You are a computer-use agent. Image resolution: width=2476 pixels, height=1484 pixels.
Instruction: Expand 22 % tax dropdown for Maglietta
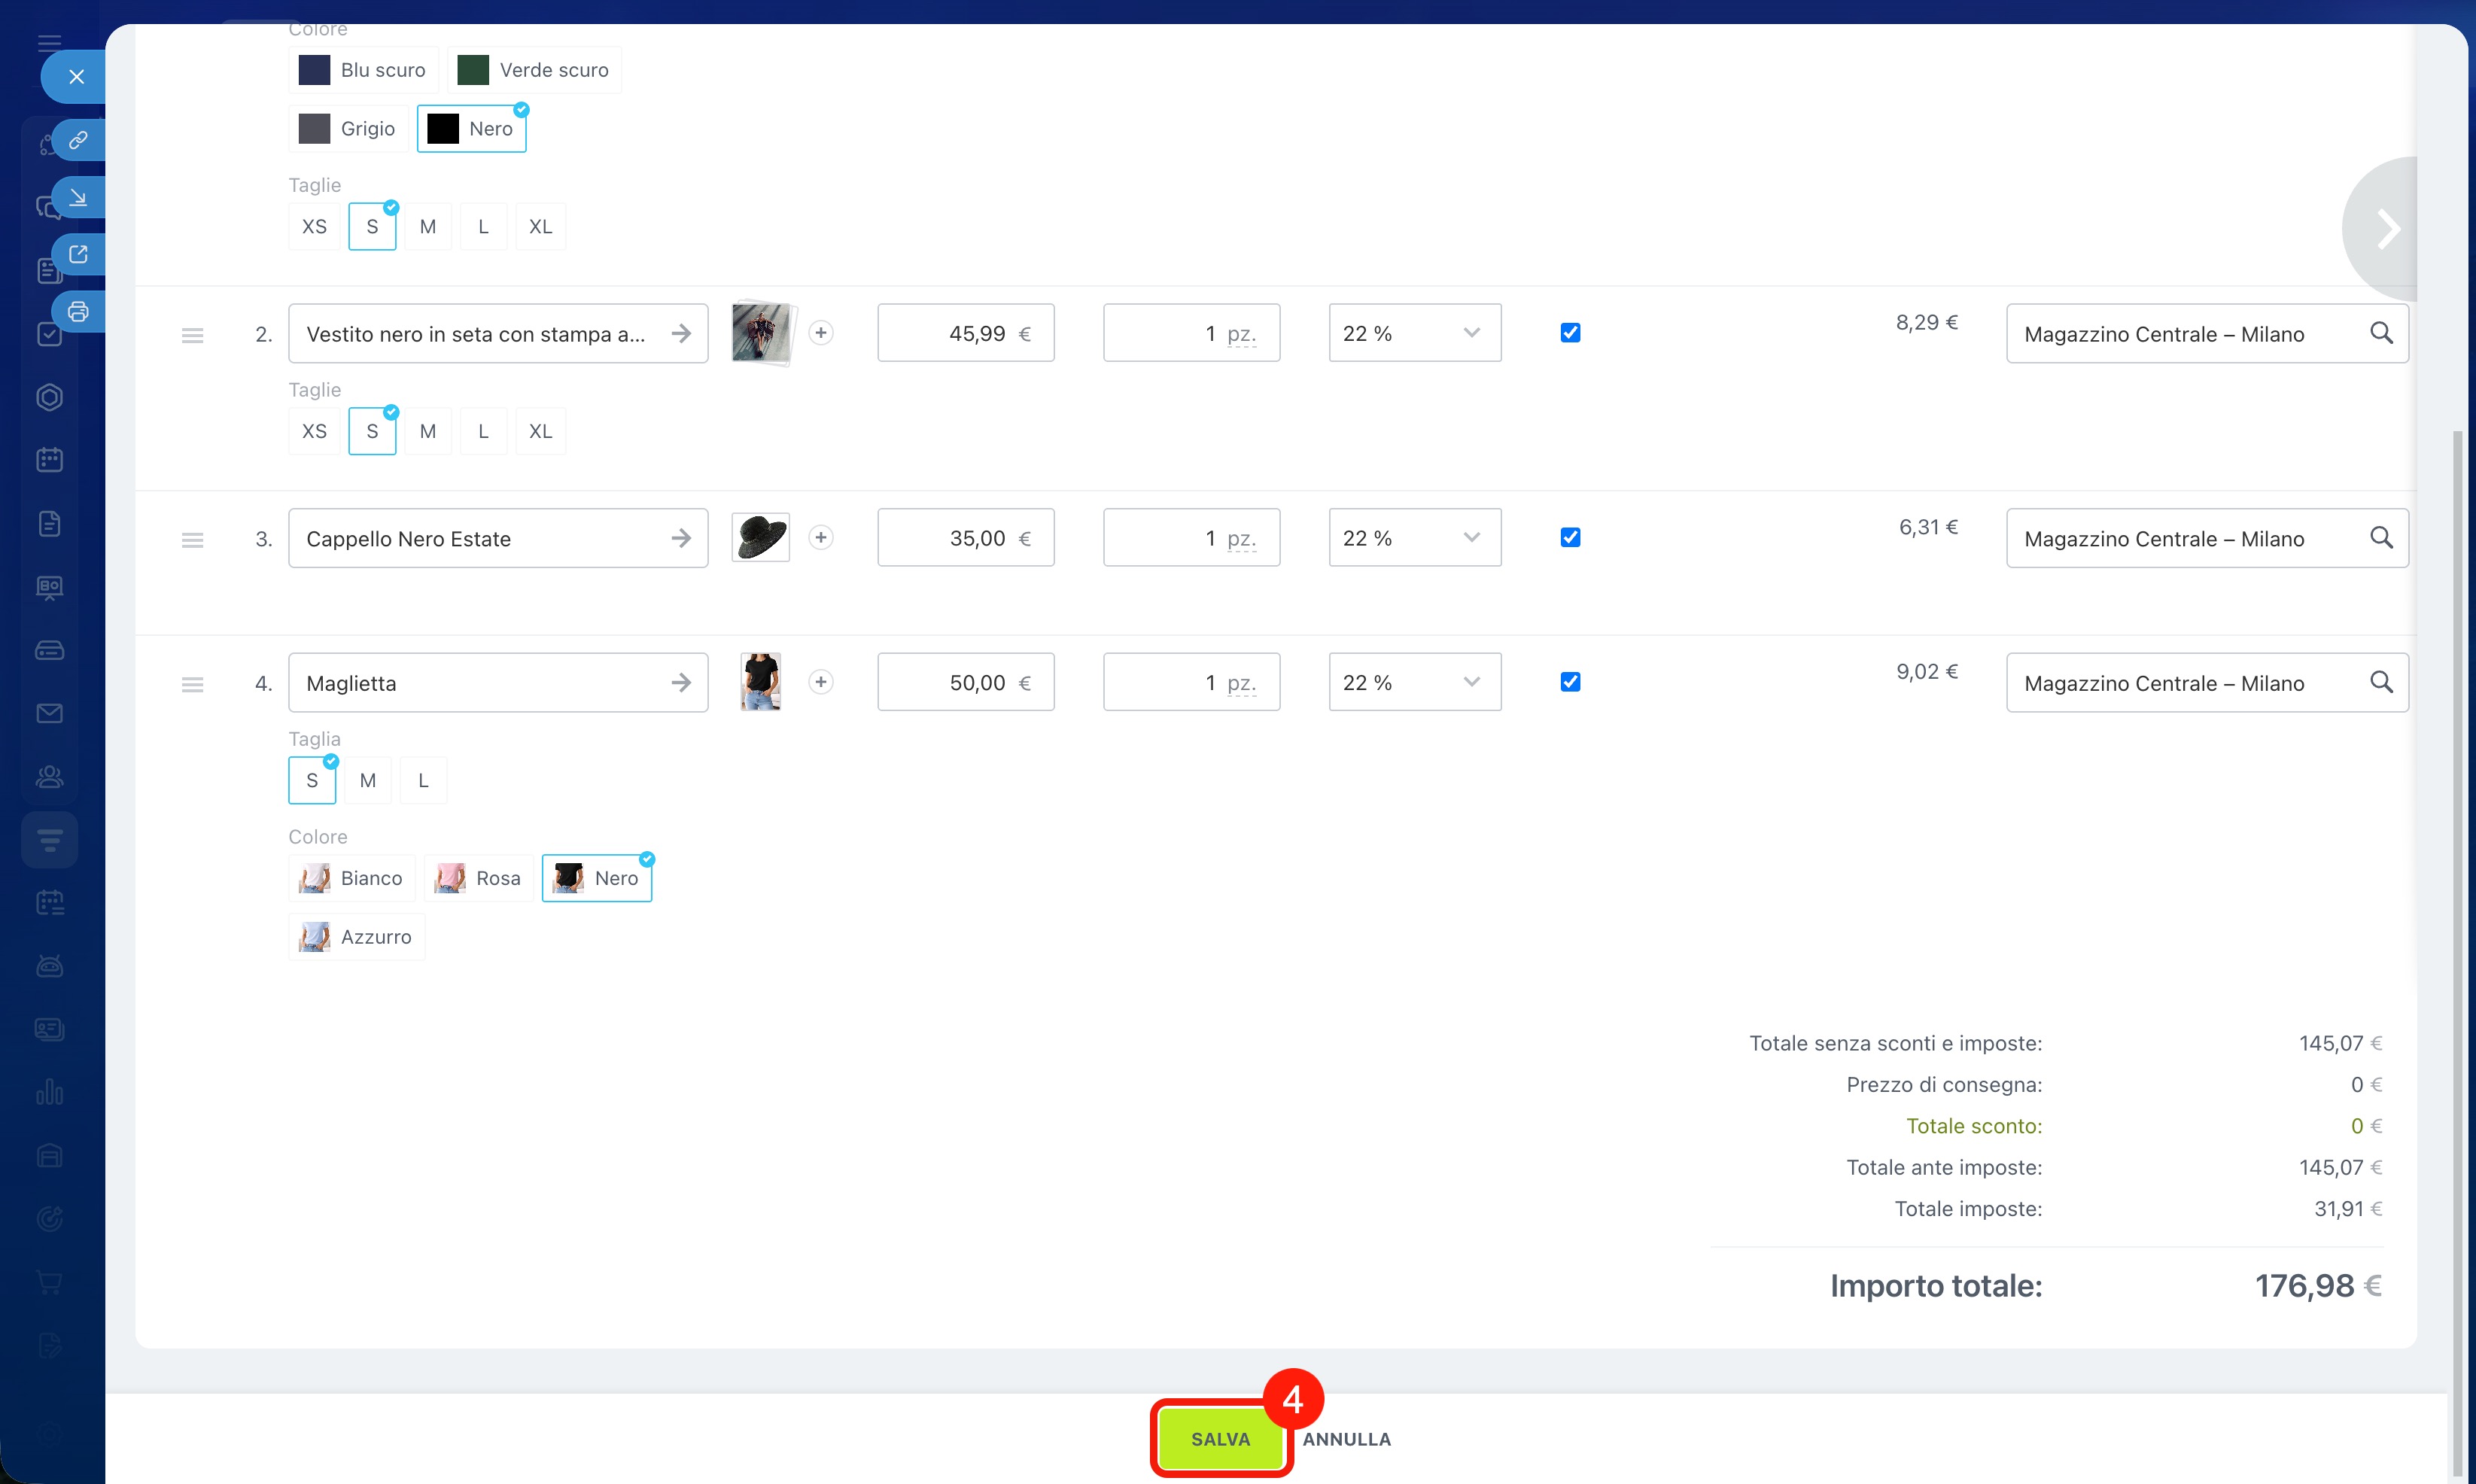pos(1414,682)
